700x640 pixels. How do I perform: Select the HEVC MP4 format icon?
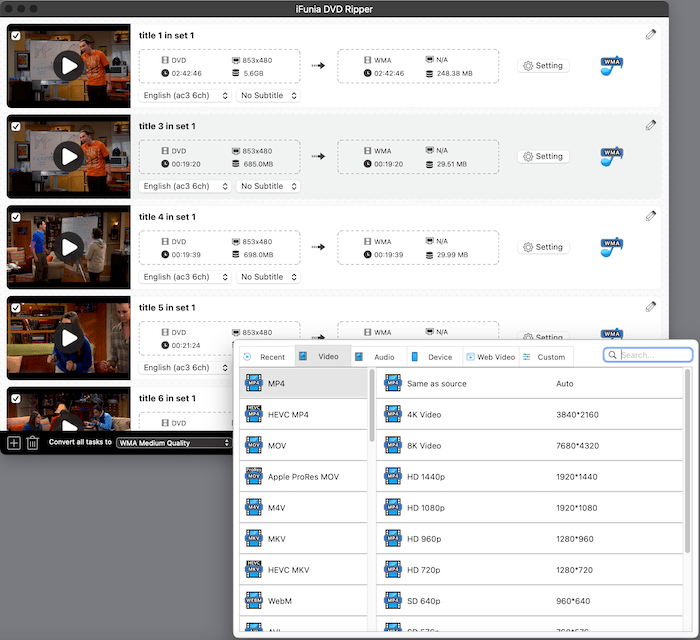point(253,415)
